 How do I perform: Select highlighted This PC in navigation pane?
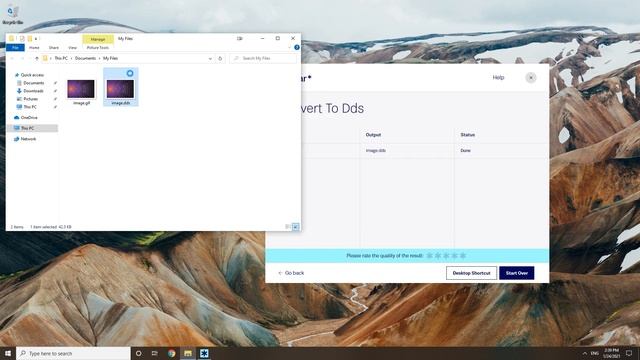[33, 128]
